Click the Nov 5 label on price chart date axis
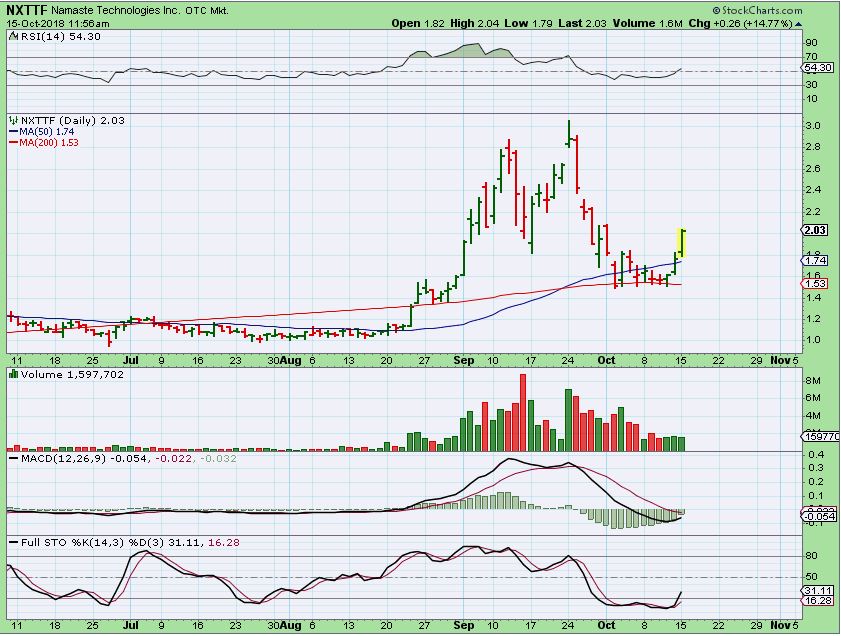Image resolution: width=841 pixels, height=636 pixels. (784, 360)
